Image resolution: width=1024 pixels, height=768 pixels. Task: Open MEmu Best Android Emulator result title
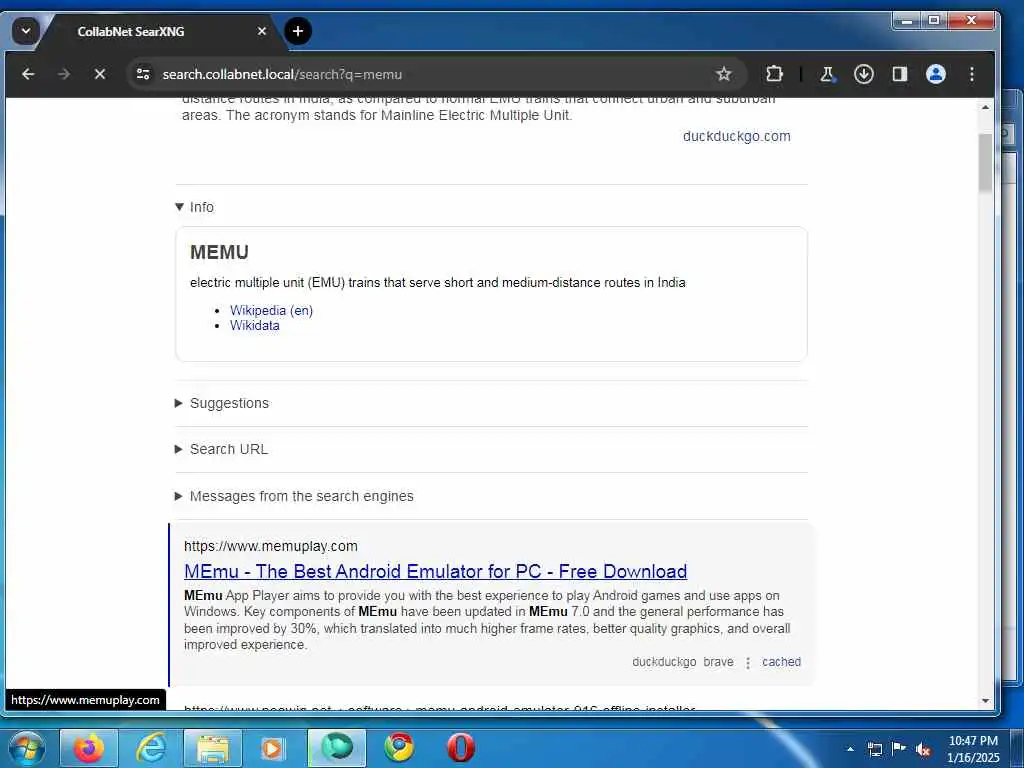(x=436, y=571)
